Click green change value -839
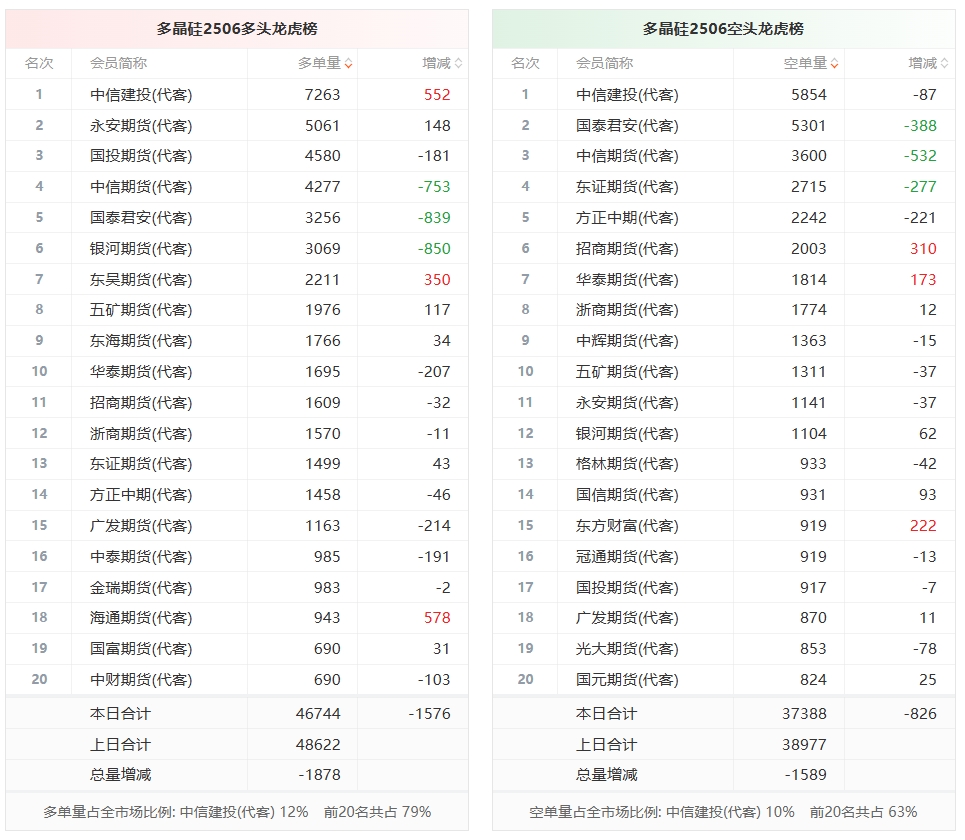This screenshot has height=840, width=965. coord(434,218)
